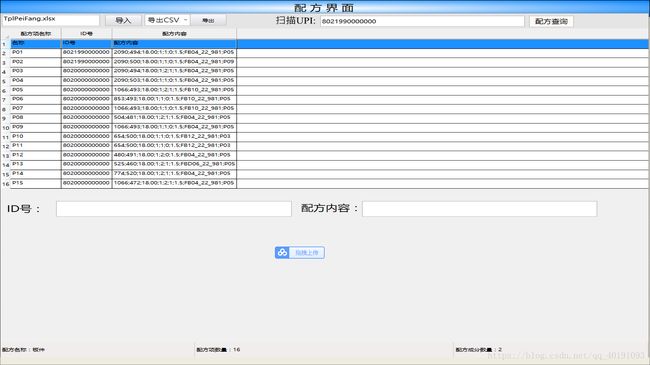
Task: Click the content cell starting 853;493;18.00
Action: click(x=174, y=100)
